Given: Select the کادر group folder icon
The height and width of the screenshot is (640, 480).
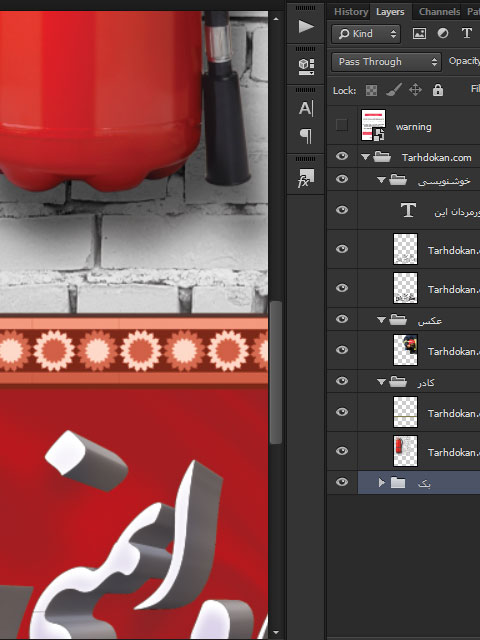Looking at the screenshot, I should pyautogui.click(x=398, y=382).
